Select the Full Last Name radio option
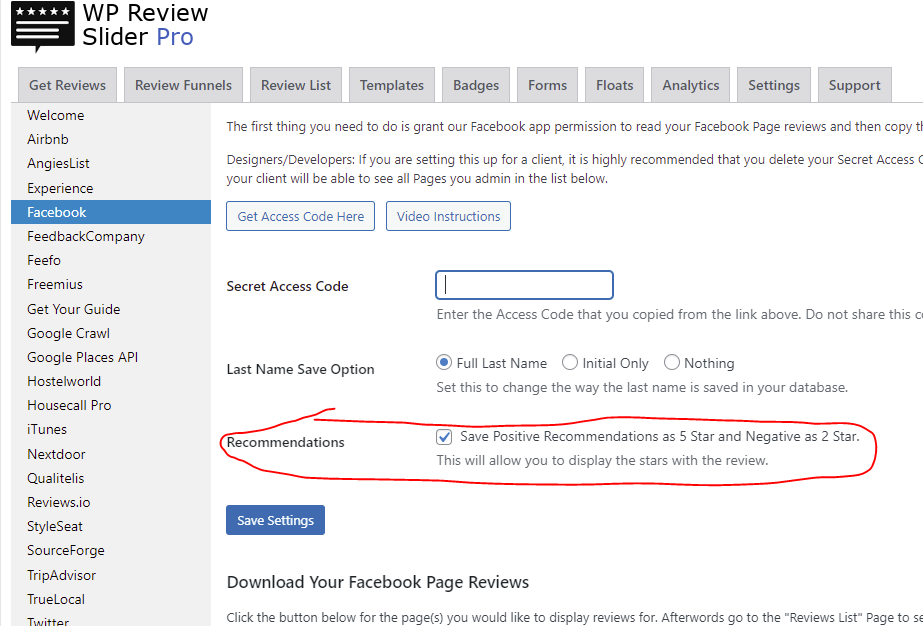The height and width of the screenshot is (626, 923). pos(444,363)
